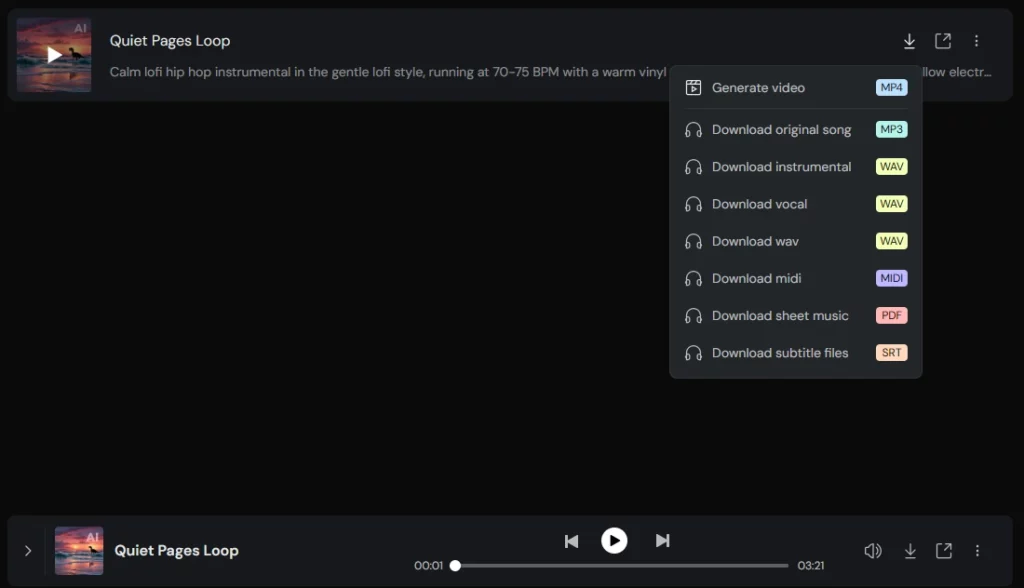Click the download icon in the bottom player bar
Screen dimensions: 1024x588
click(x=909, y=550)
